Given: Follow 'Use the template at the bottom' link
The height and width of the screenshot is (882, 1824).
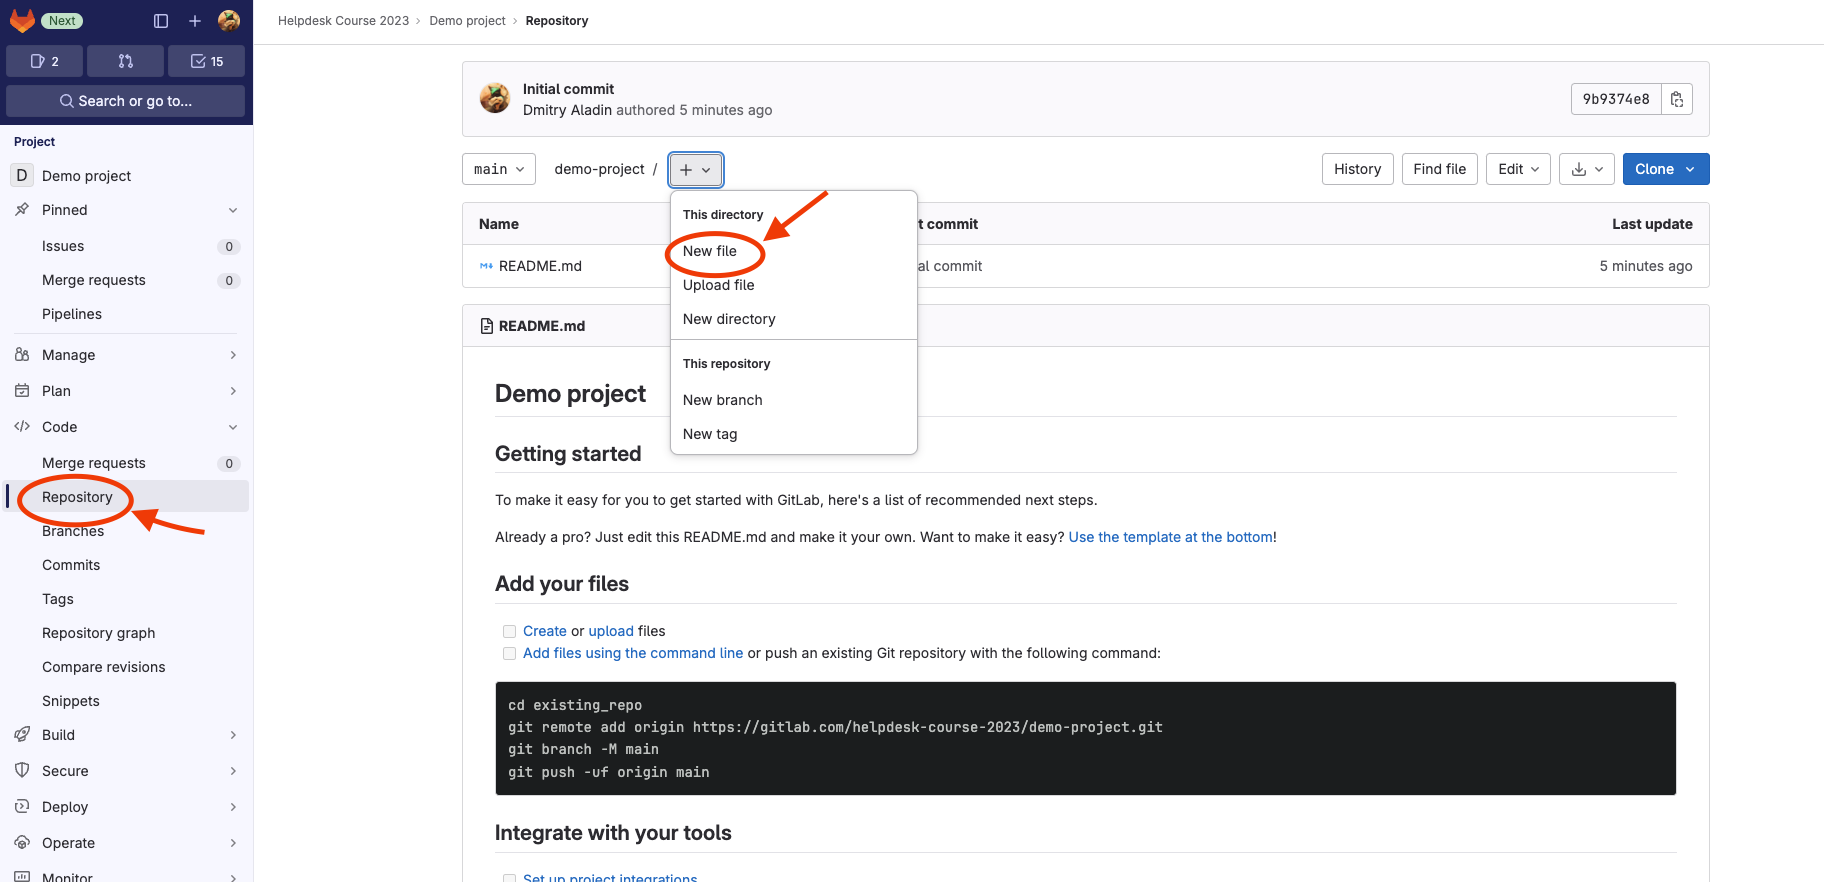Looking at the screenshot, I should coord(1170,537).
